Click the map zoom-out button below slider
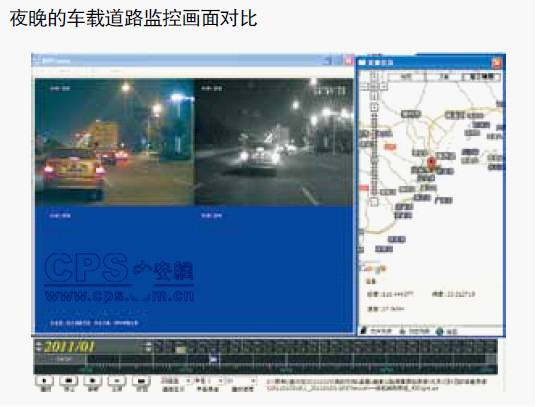The width and height of the screenshot is (536, 407). pyautogui.click(x=374, y=202)
